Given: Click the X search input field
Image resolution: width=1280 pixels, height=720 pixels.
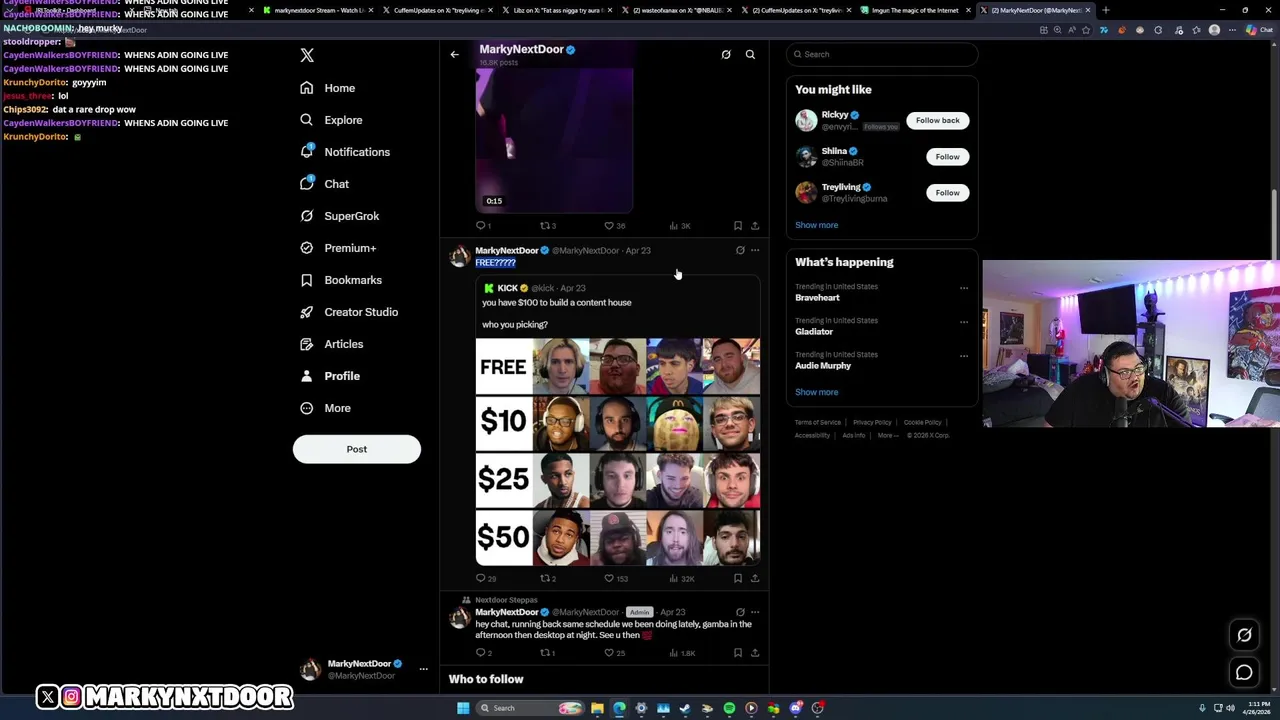Looking at the screenshot, I should coord(883,54).
